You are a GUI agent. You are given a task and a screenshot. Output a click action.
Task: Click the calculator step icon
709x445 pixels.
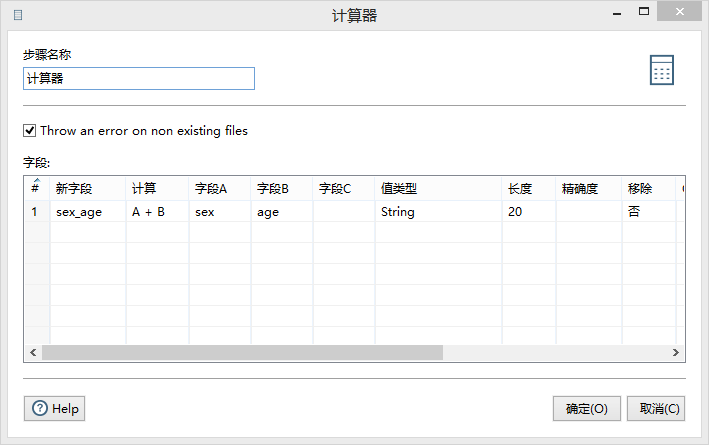click(x=662, y=70)
